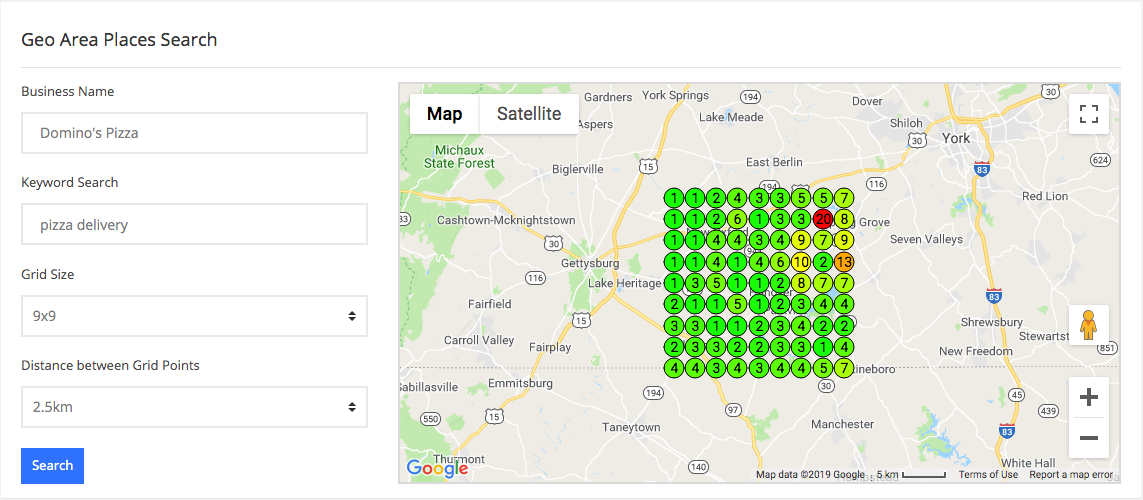Zoom in on the map

point(1088,397)
